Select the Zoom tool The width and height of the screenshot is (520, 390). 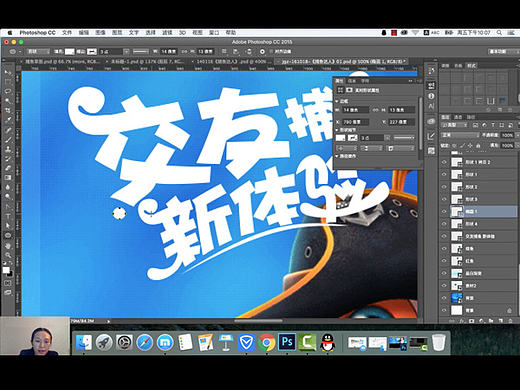coord(8,255)
